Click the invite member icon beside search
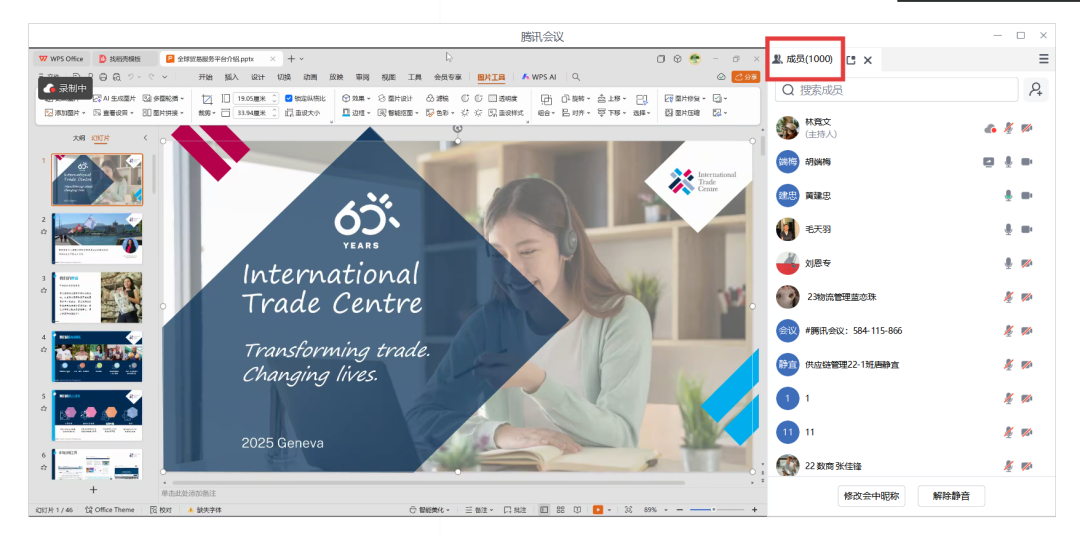Viewport: 1080px width, 538px height. tap(1035, 90)
